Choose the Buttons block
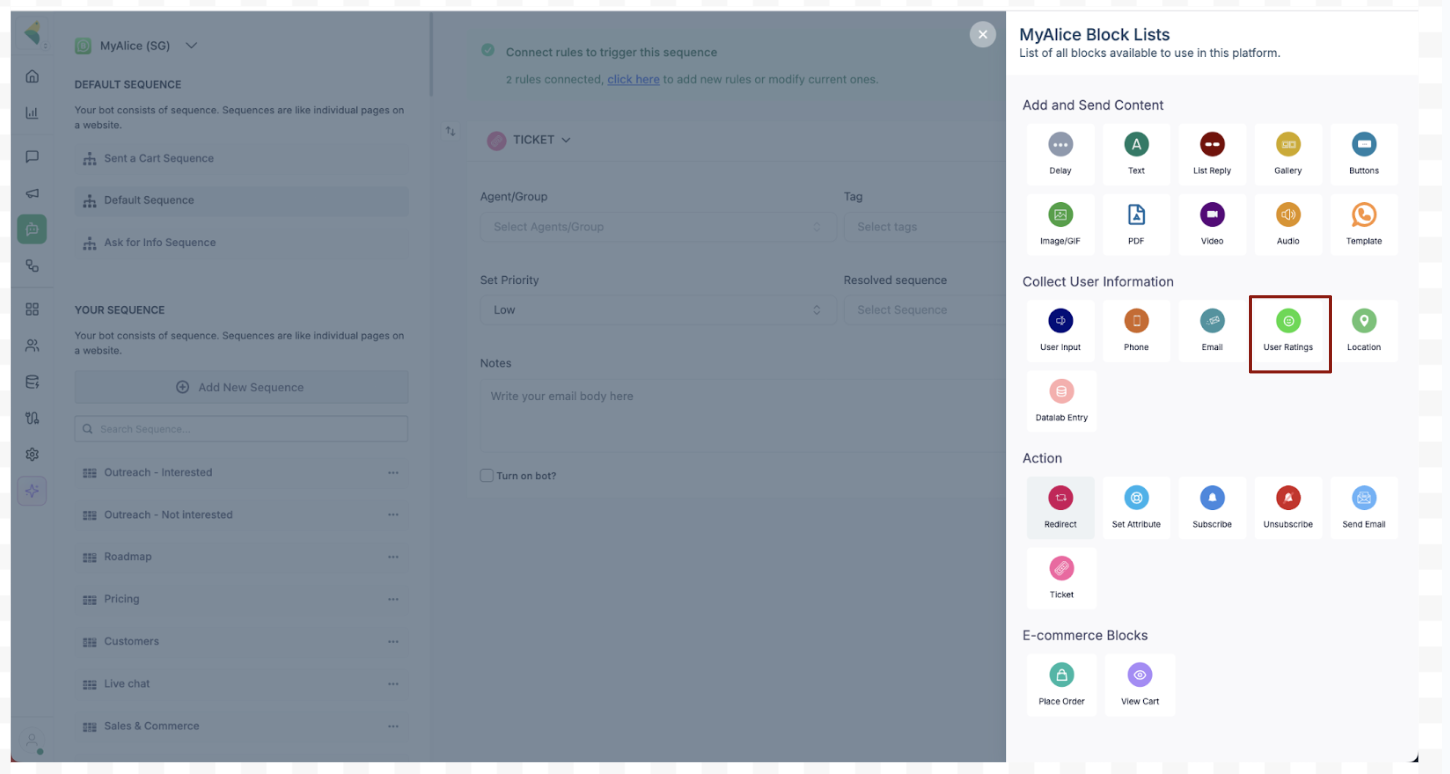 1364,154
